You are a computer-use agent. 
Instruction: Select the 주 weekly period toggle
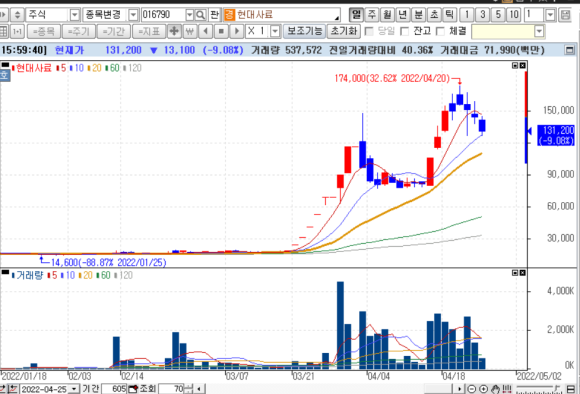pos(372,15)
